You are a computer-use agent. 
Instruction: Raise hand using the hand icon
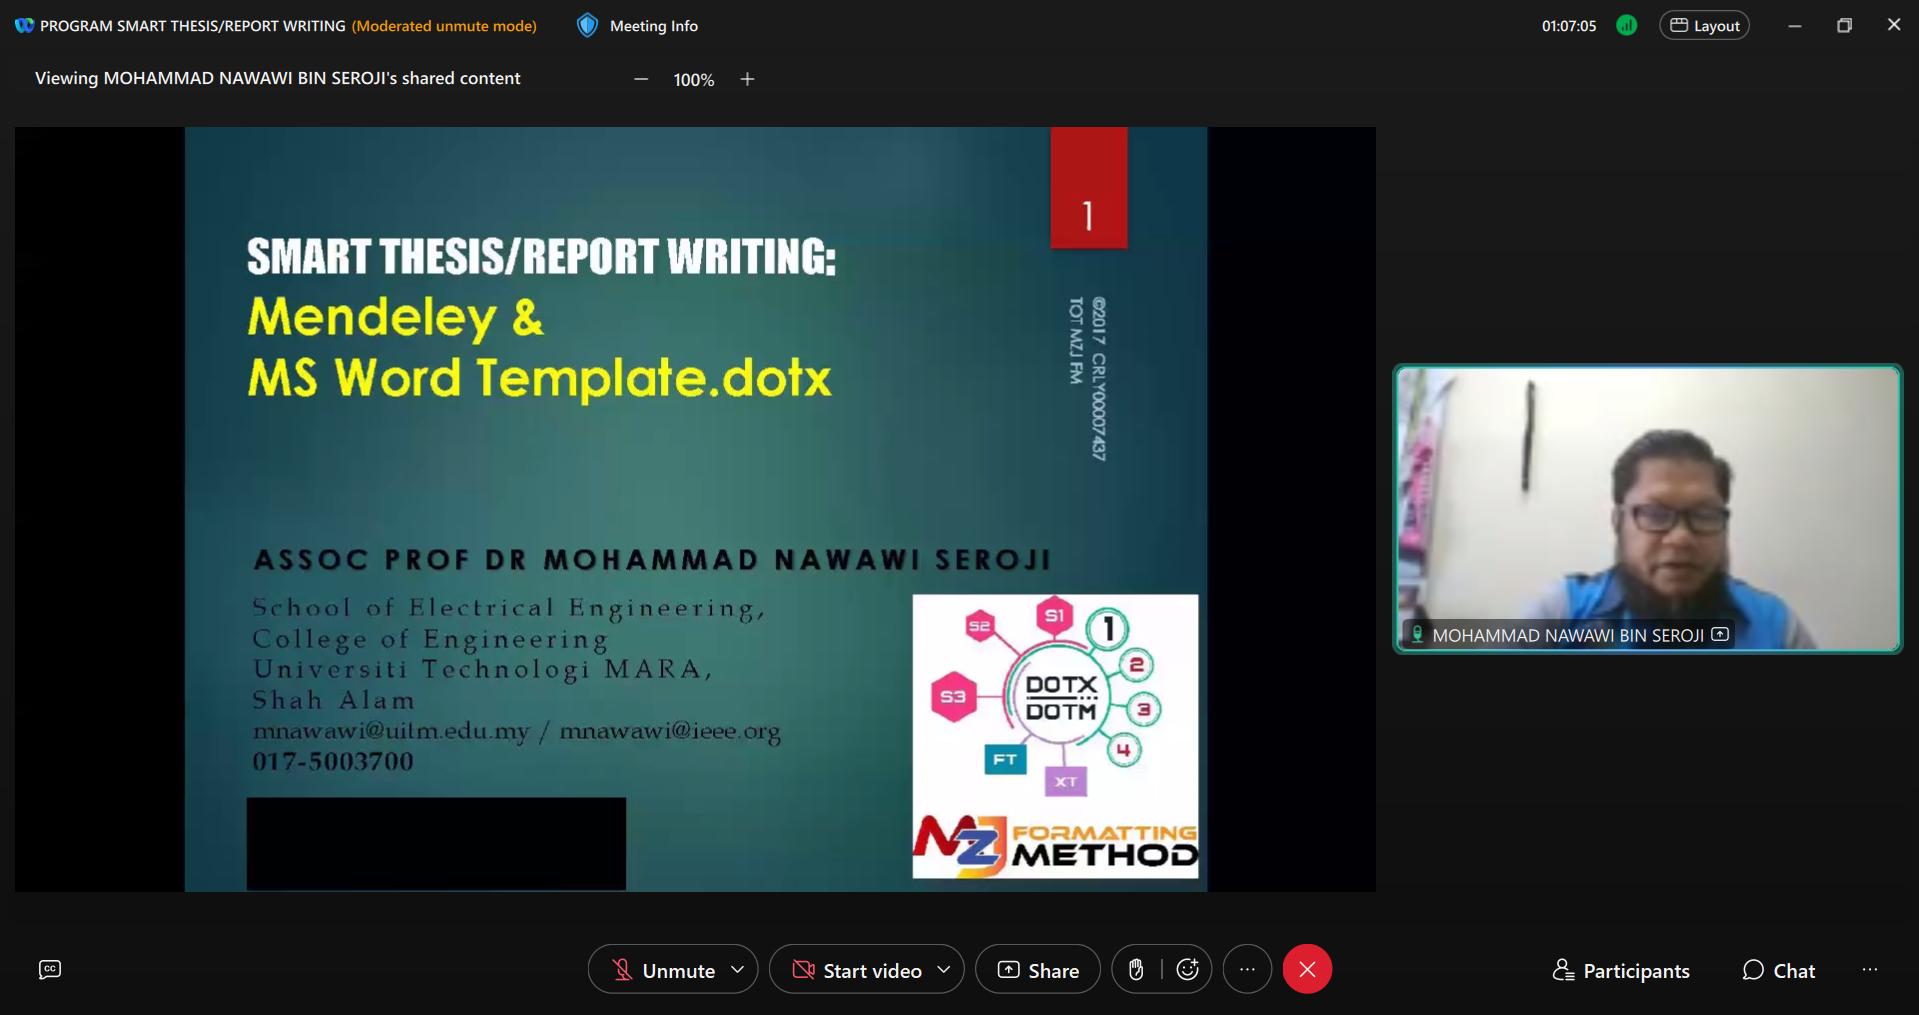point(1136,969)
